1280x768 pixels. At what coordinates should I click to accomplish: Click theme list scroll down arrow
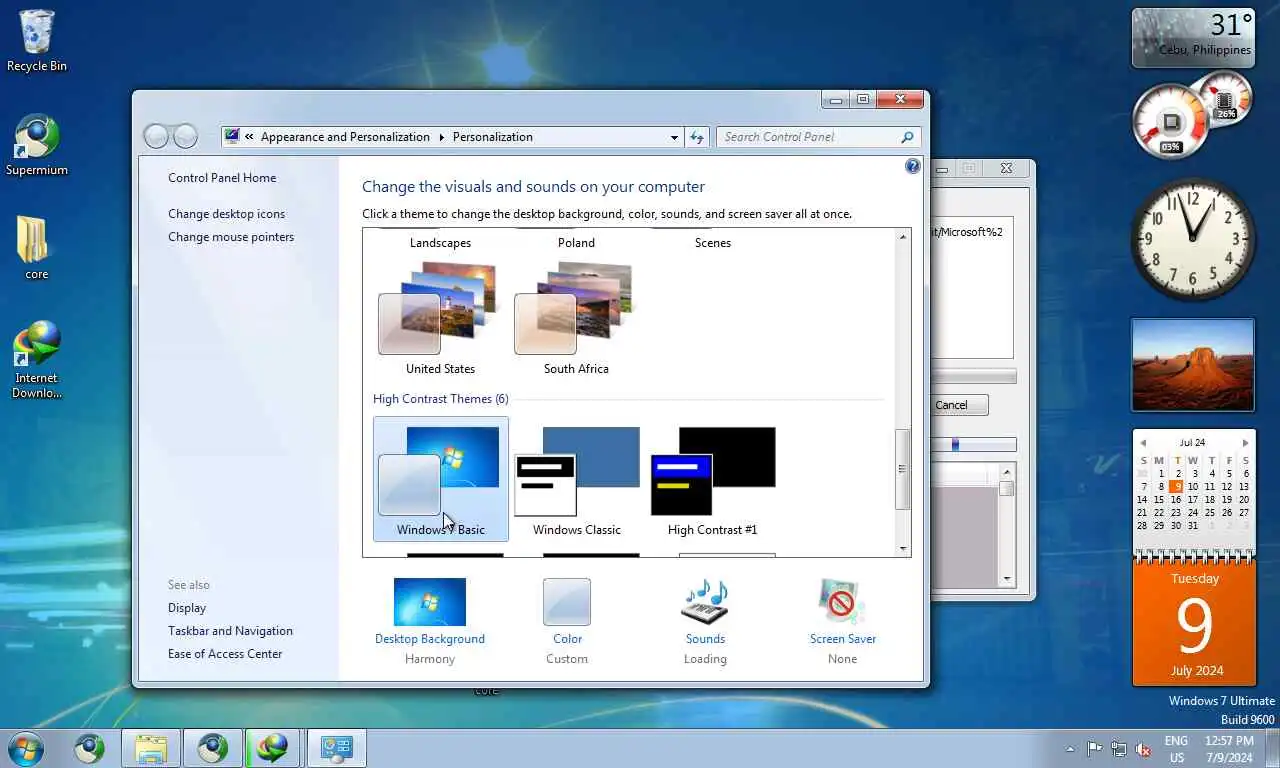[x=902, y=548]
